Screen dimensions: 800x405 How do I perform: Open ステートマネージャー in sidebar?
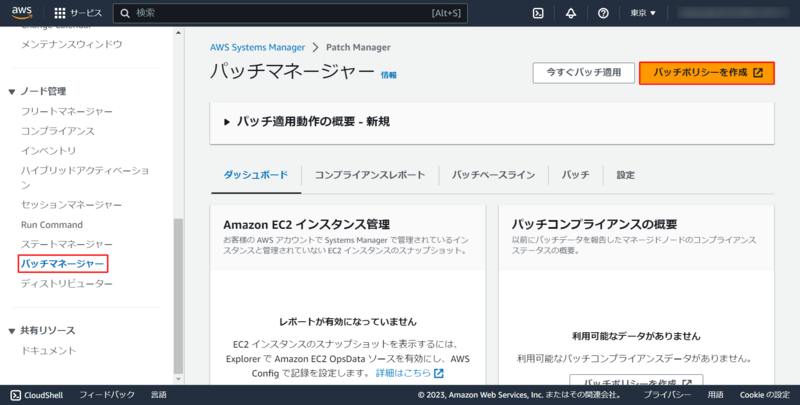click(x=66, y=244)
